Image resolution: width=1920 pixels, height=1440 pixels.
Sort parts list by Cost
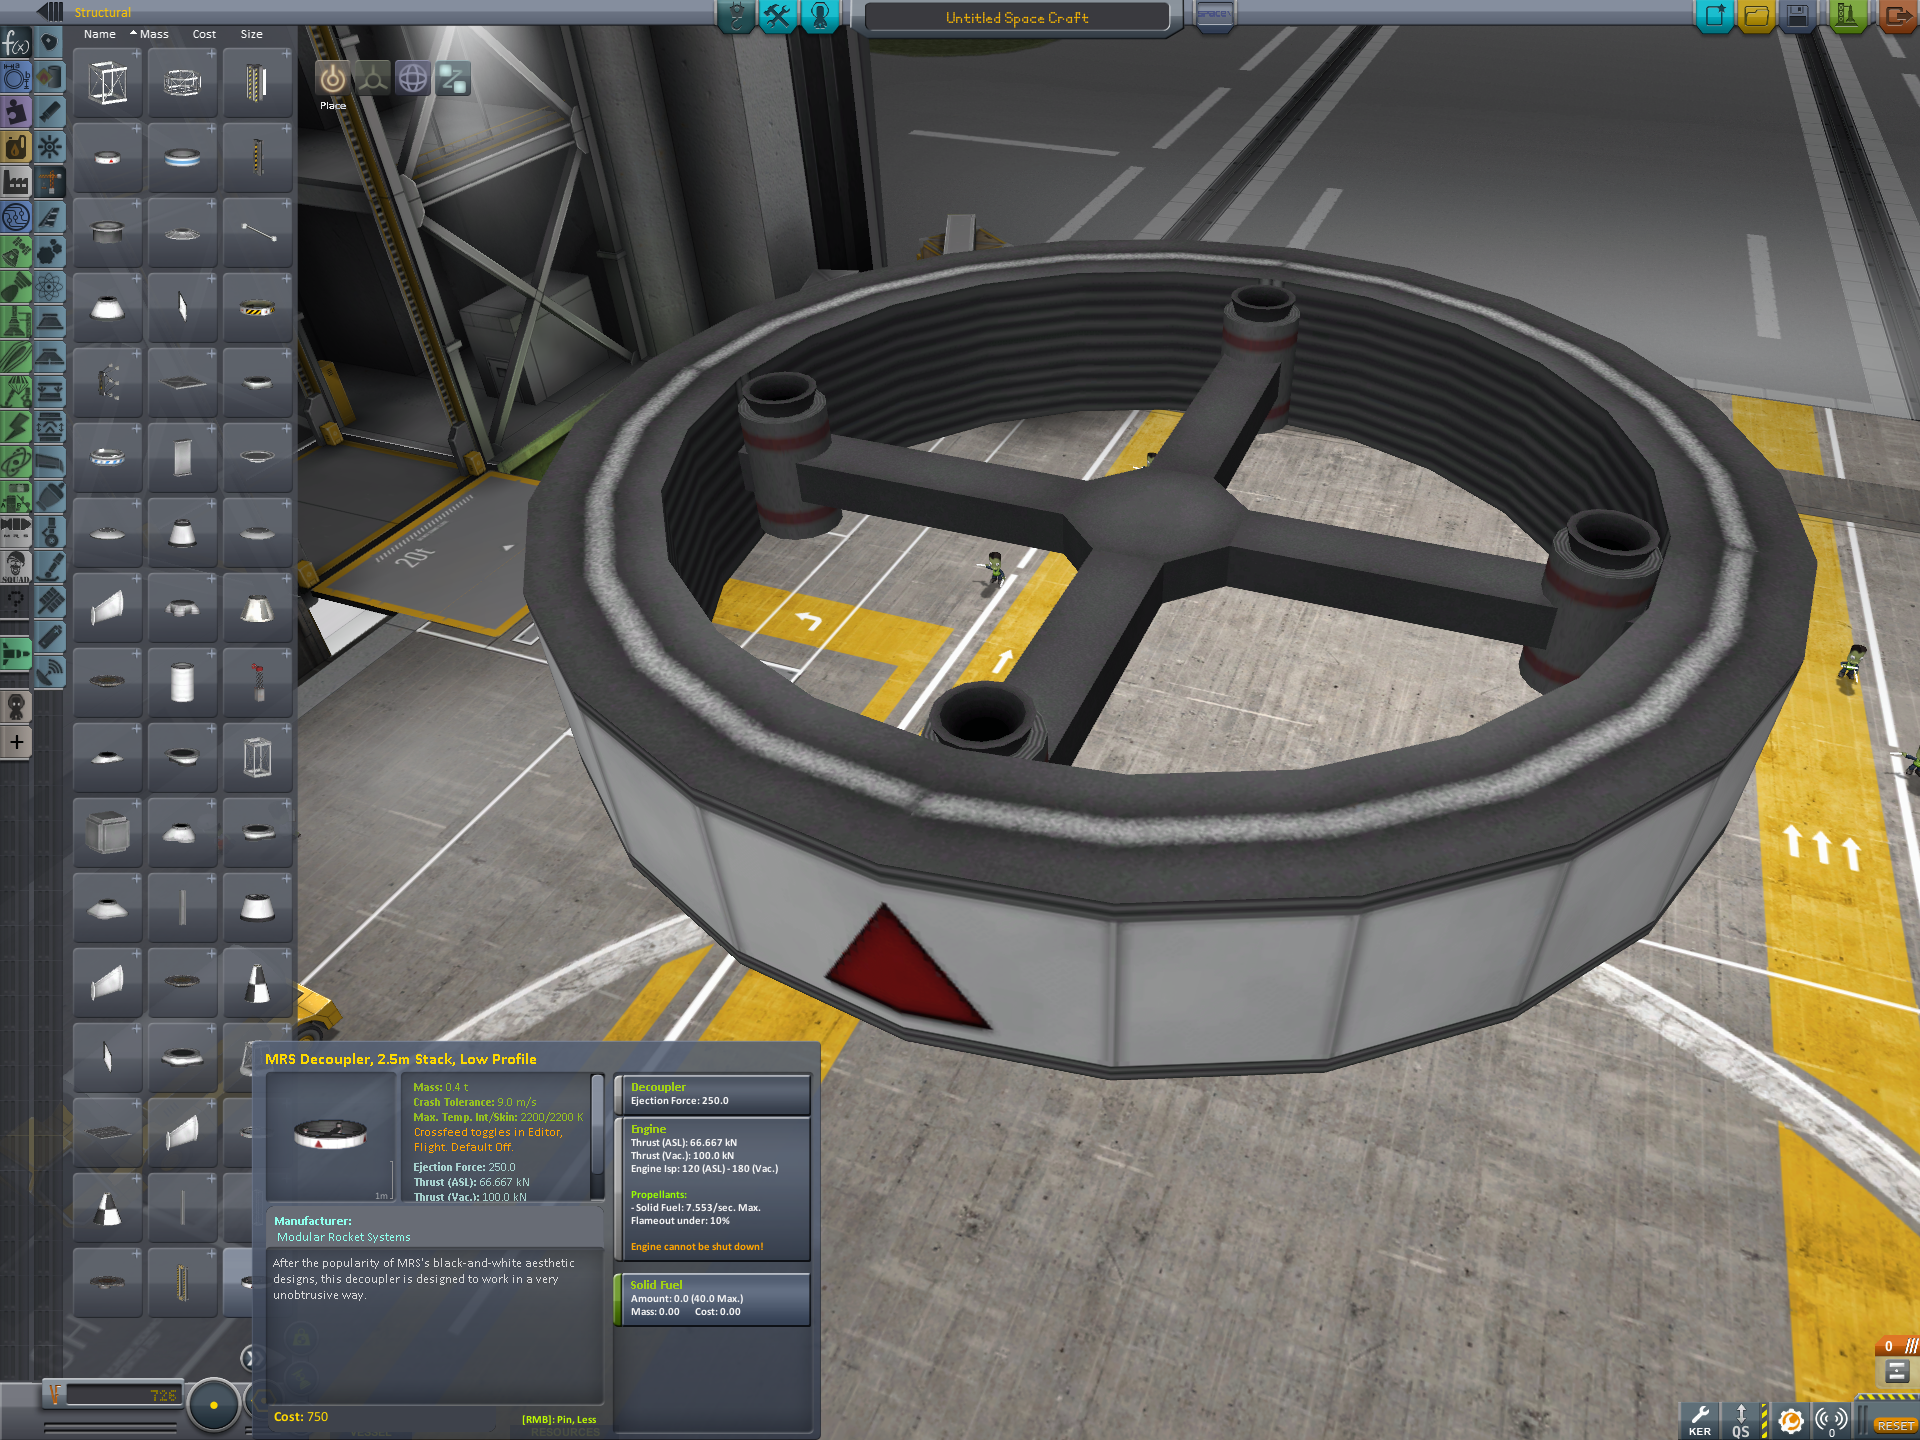tap(204, 34)
